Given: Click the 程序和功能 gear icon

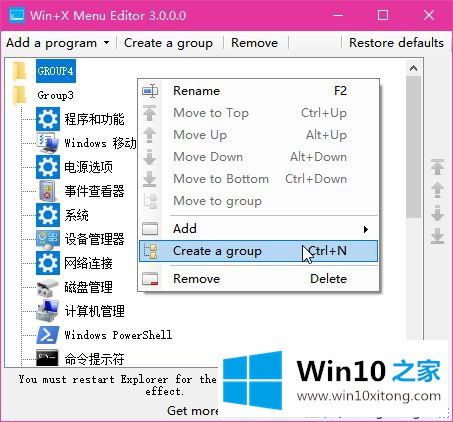Looking at the screenshot, I should [x=48, y=119].
